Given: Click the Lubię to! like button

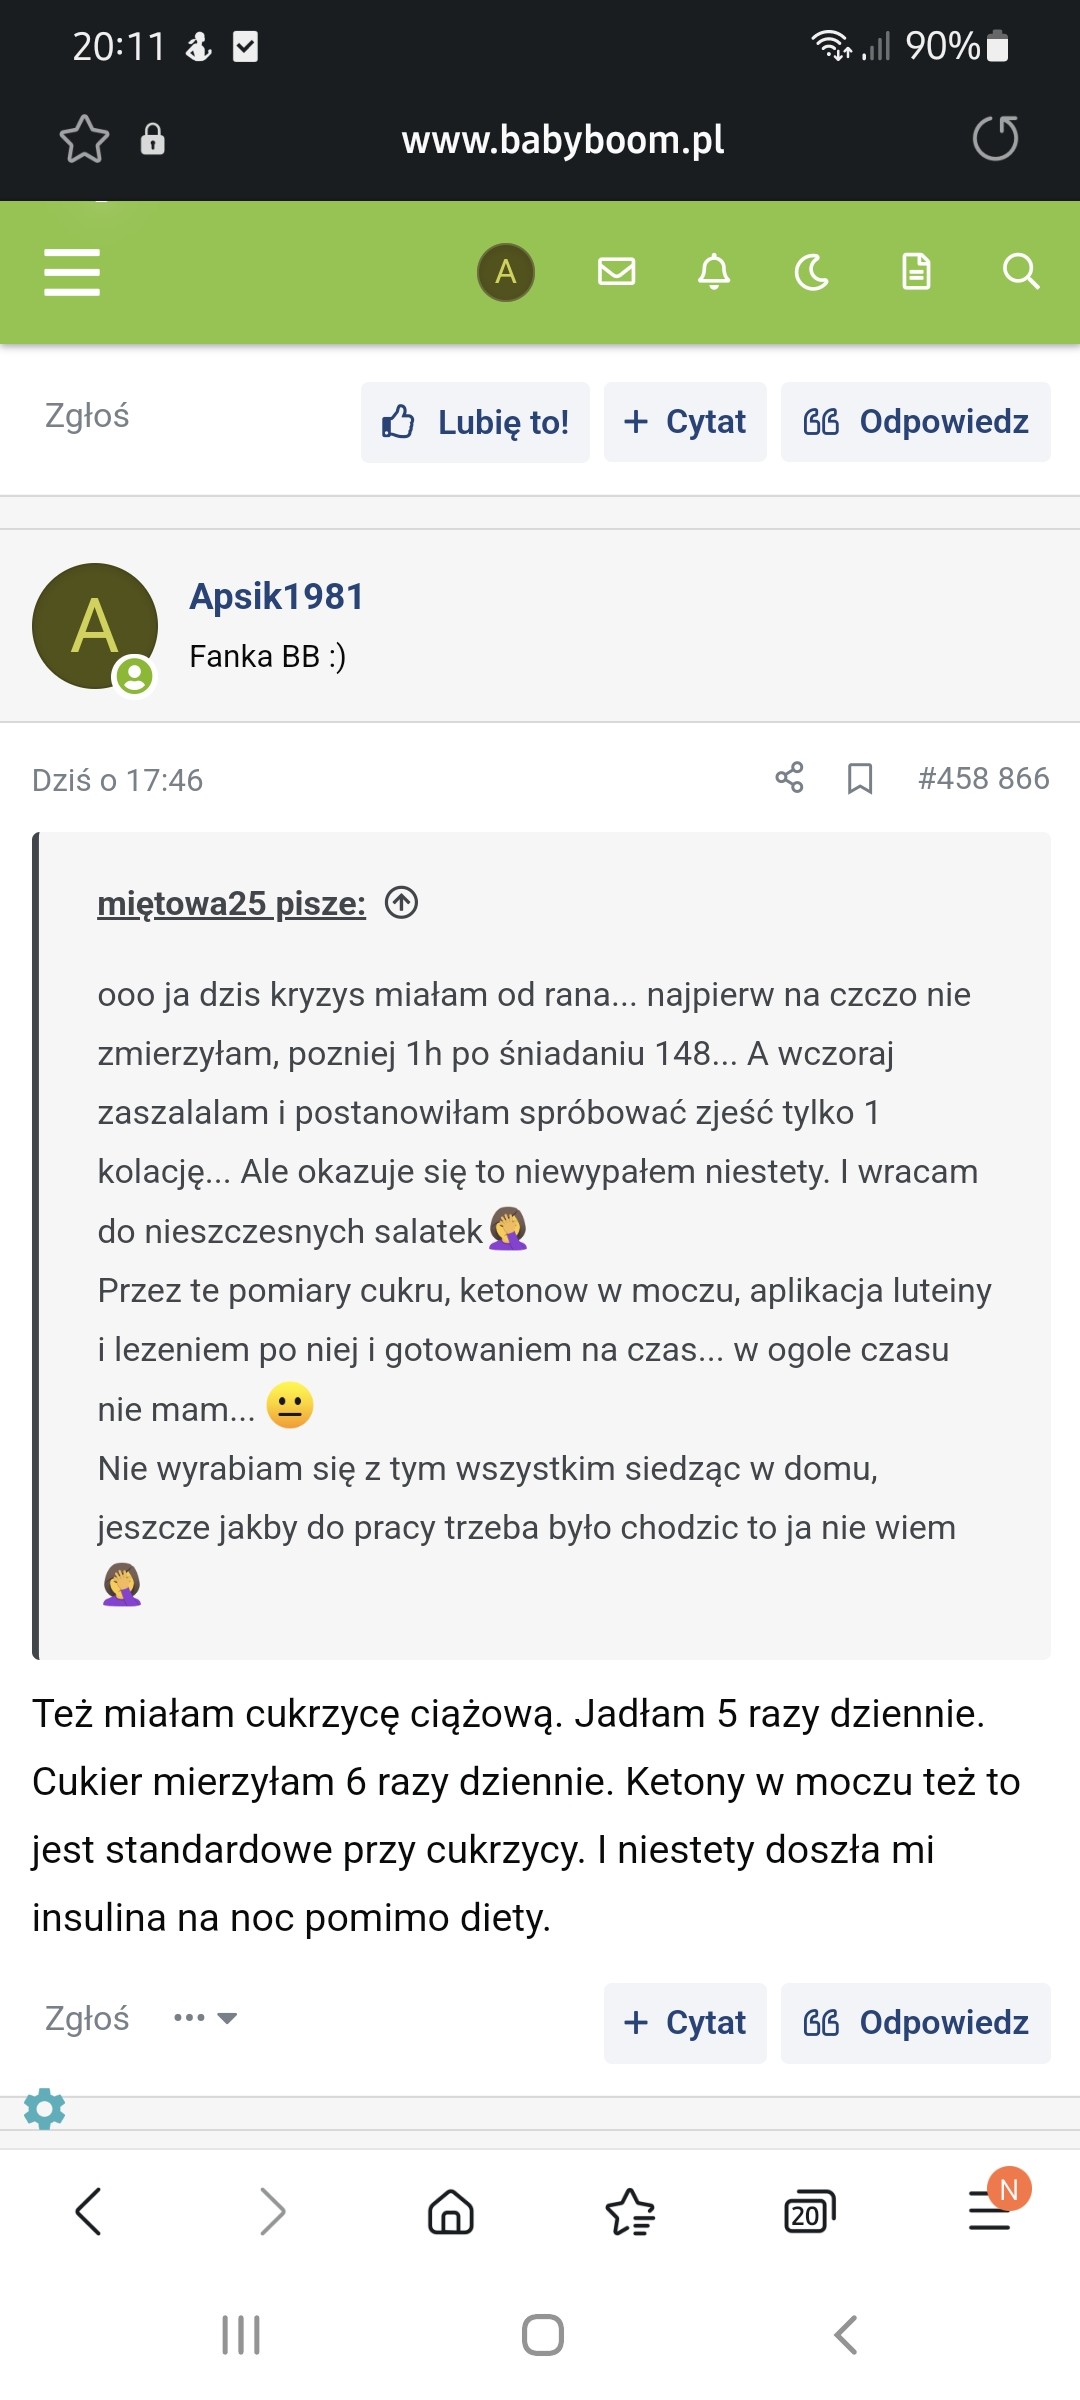Looking at the screenshot, I should click(475, 422).
